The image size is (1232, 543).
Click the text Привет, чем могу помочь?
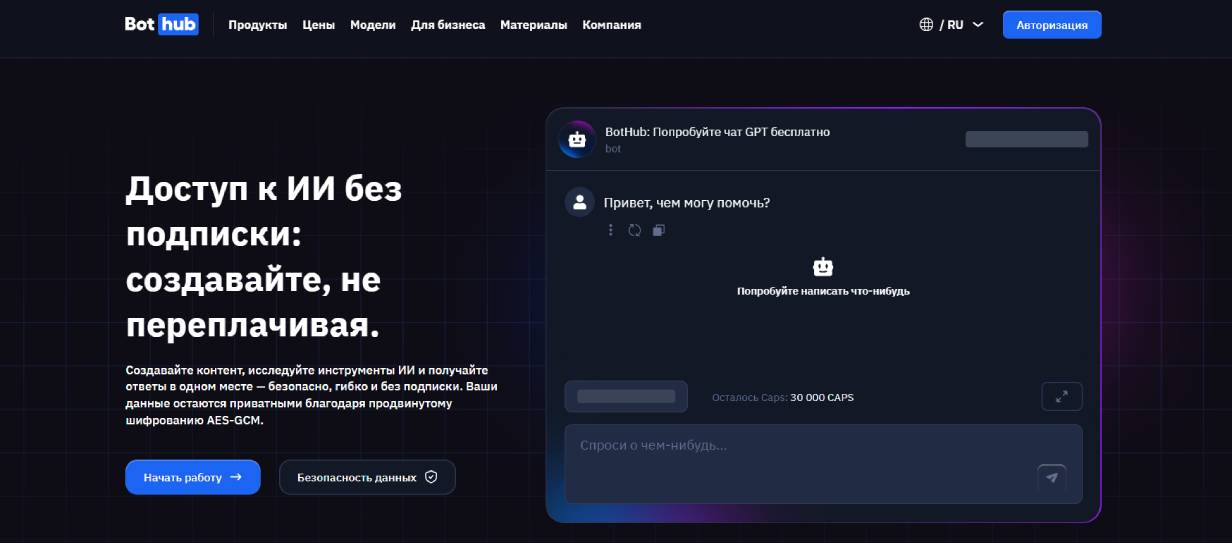(x=687, y=202)
